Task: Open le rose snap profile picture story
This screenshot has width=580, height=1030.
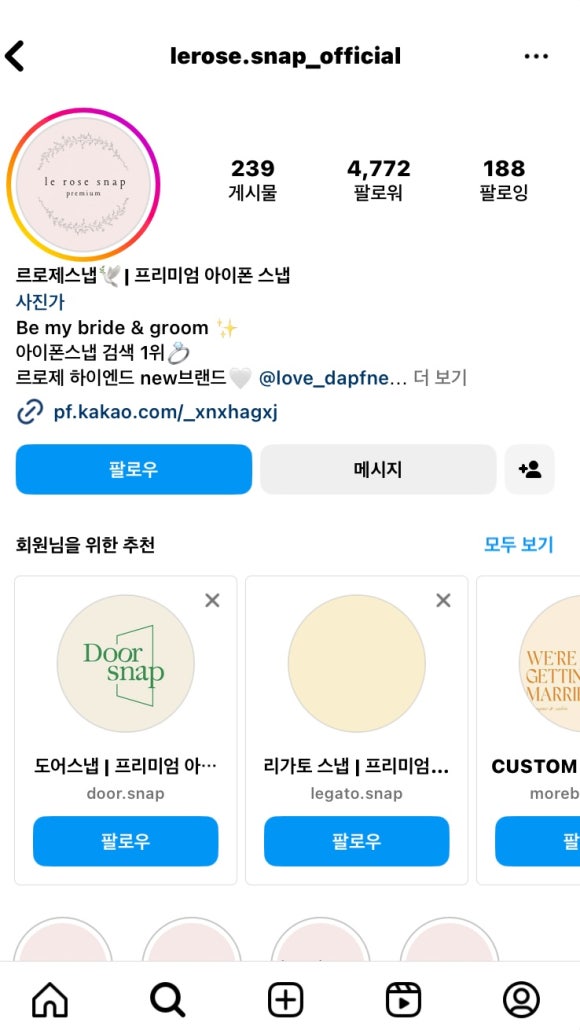Action: pos(83,185)
